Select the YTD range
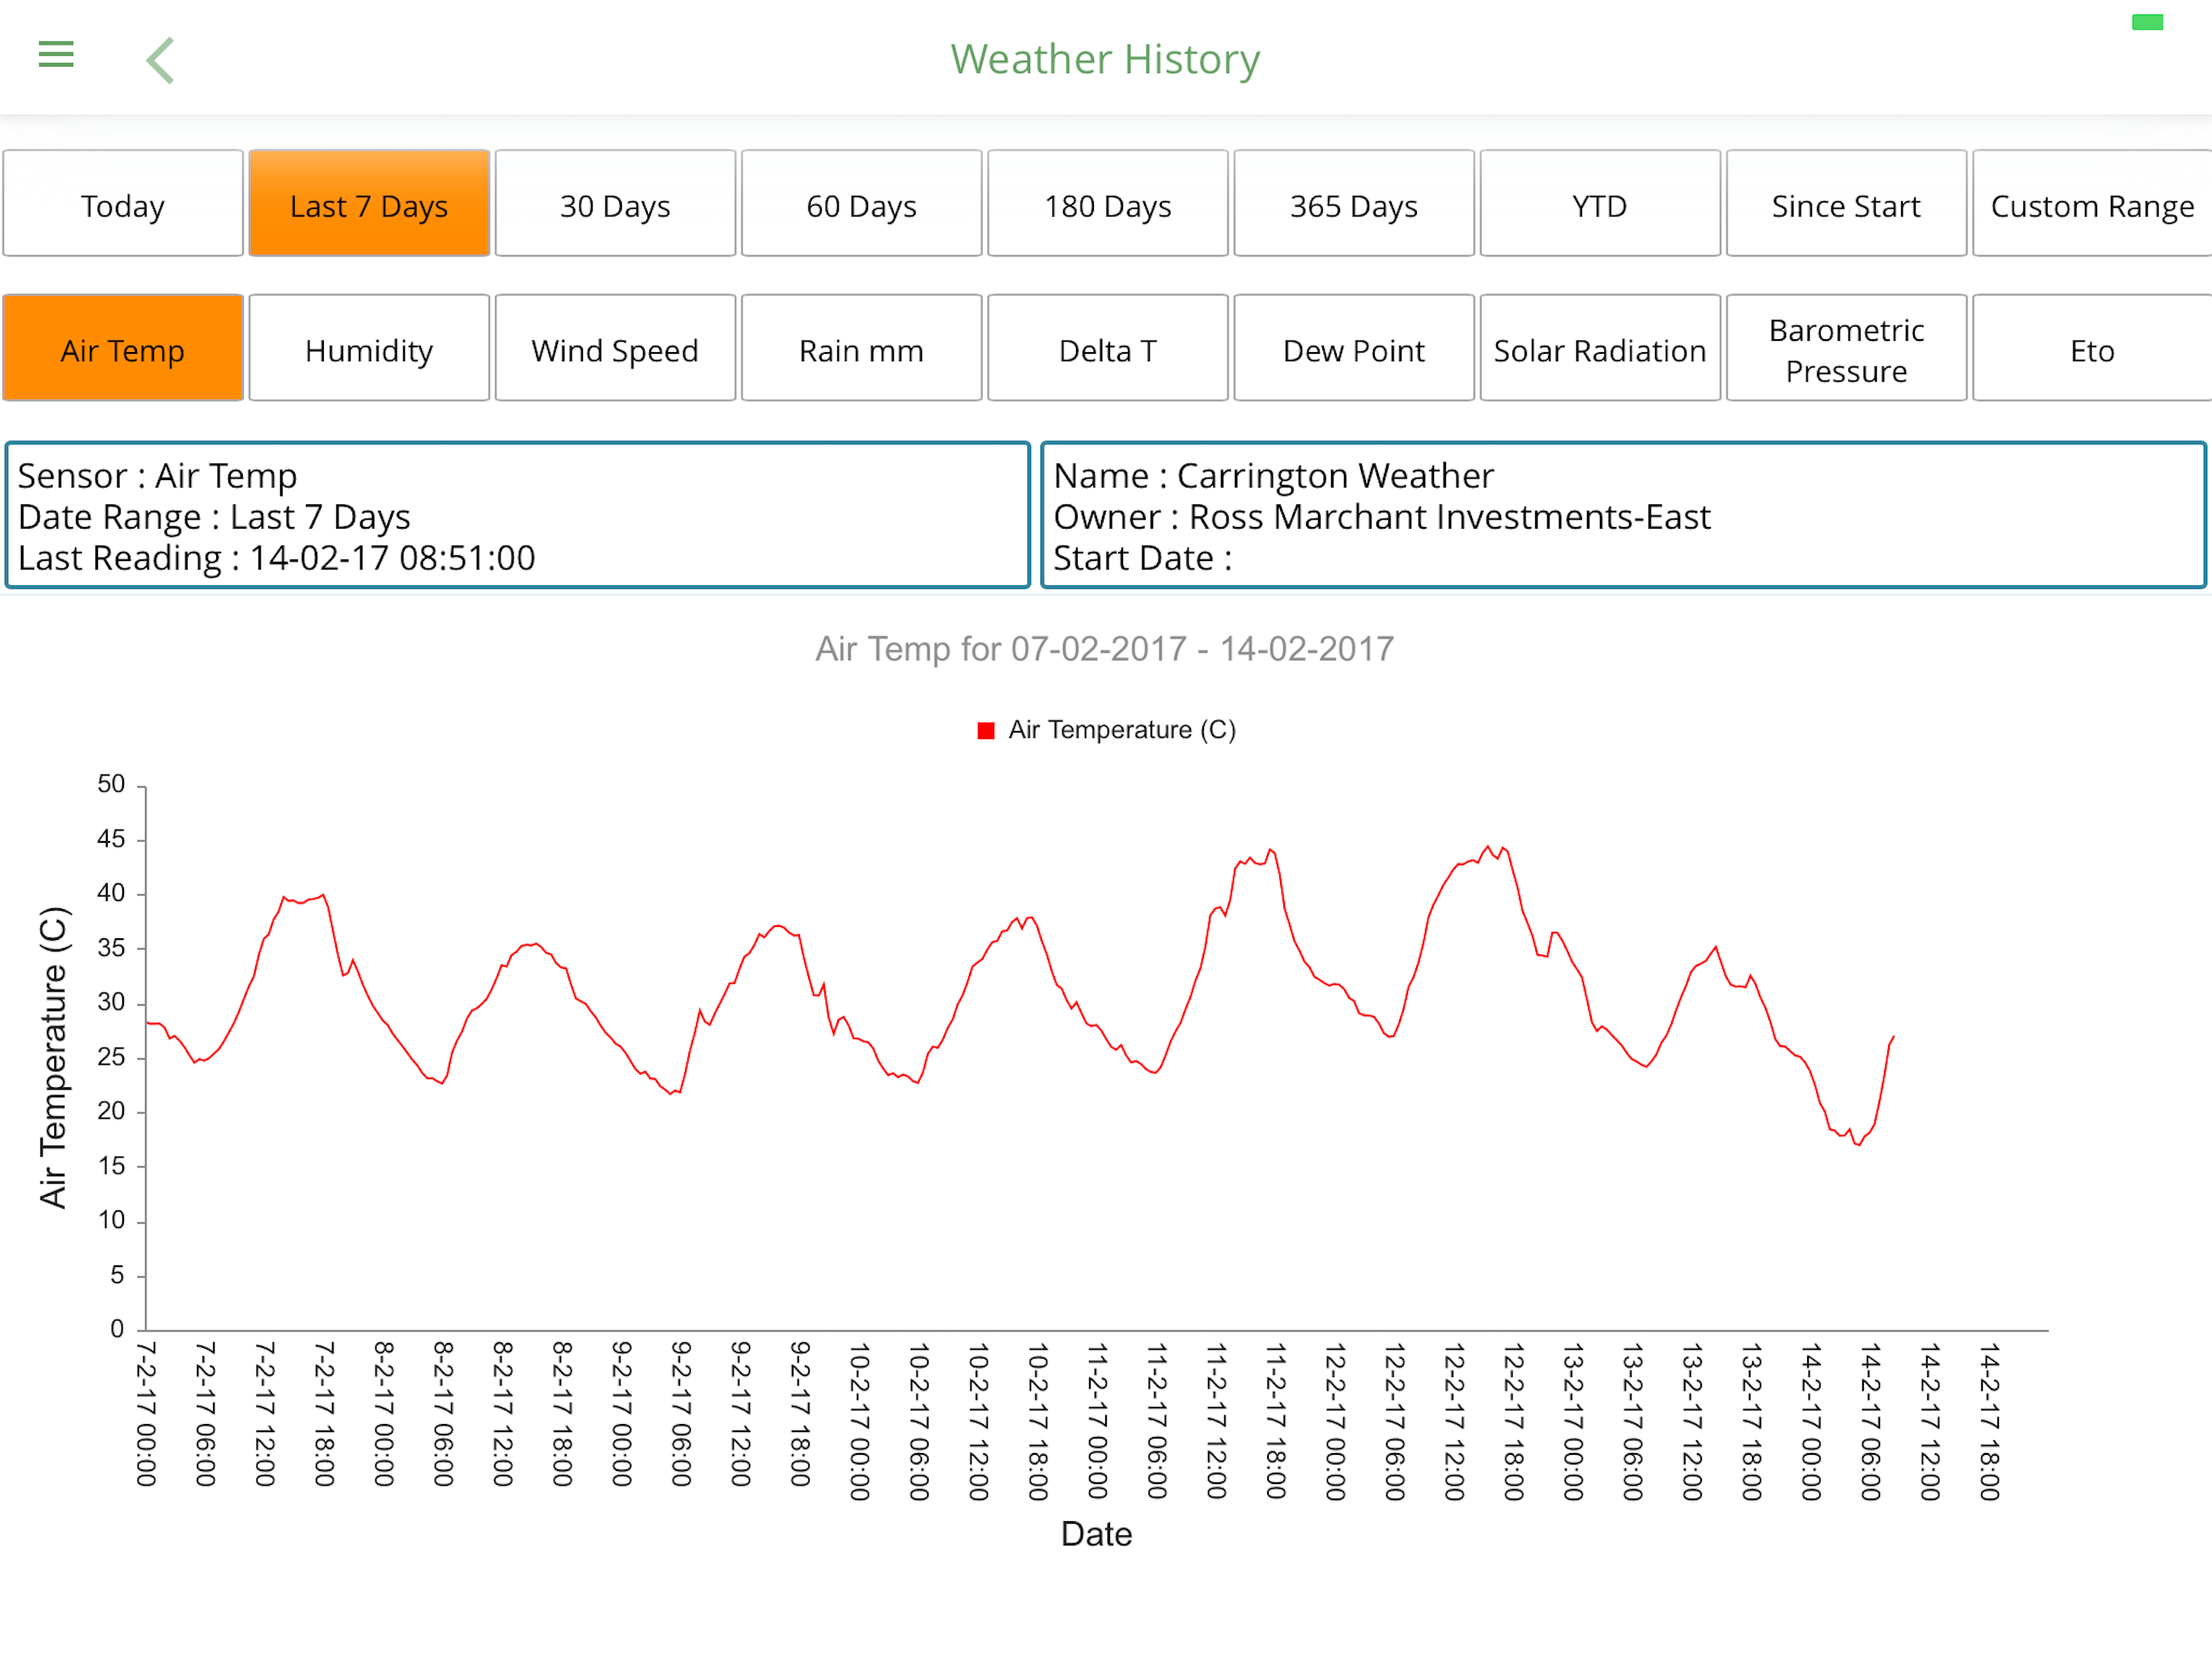The image size is (2212, 1658). click(1599, 205)
